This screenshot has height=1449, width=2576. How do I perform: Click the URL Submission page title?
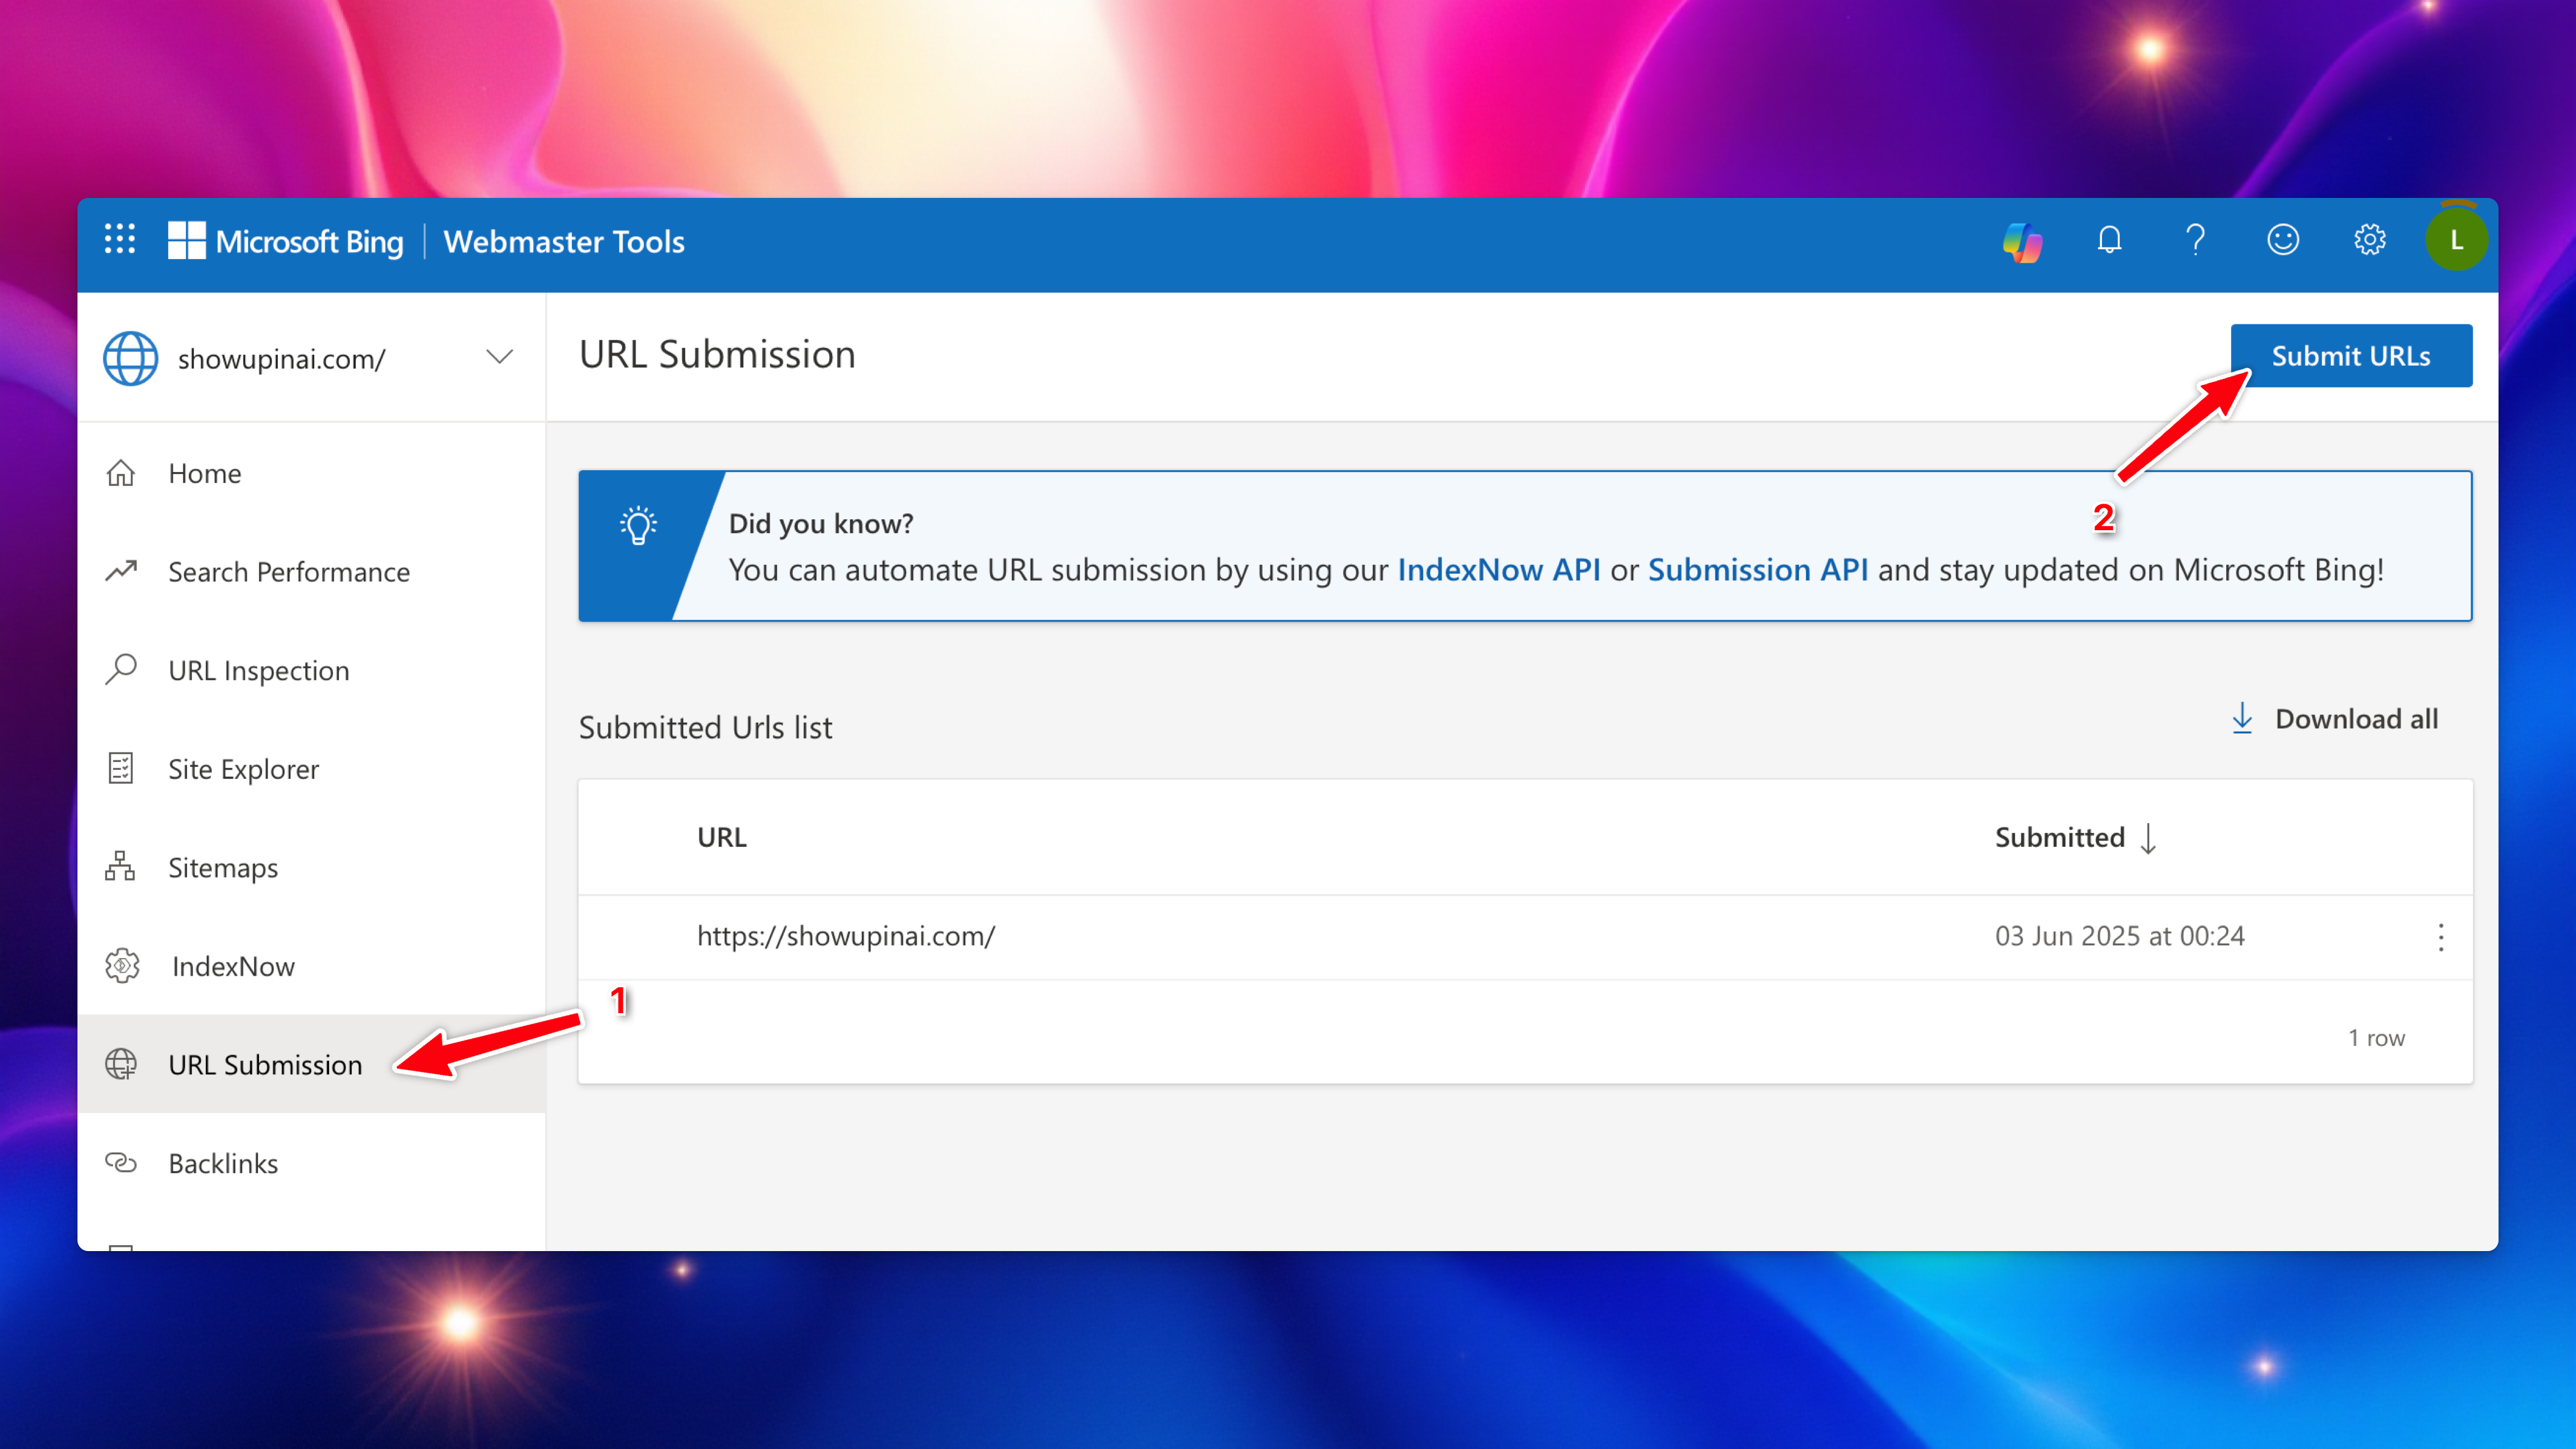point(717,354)
